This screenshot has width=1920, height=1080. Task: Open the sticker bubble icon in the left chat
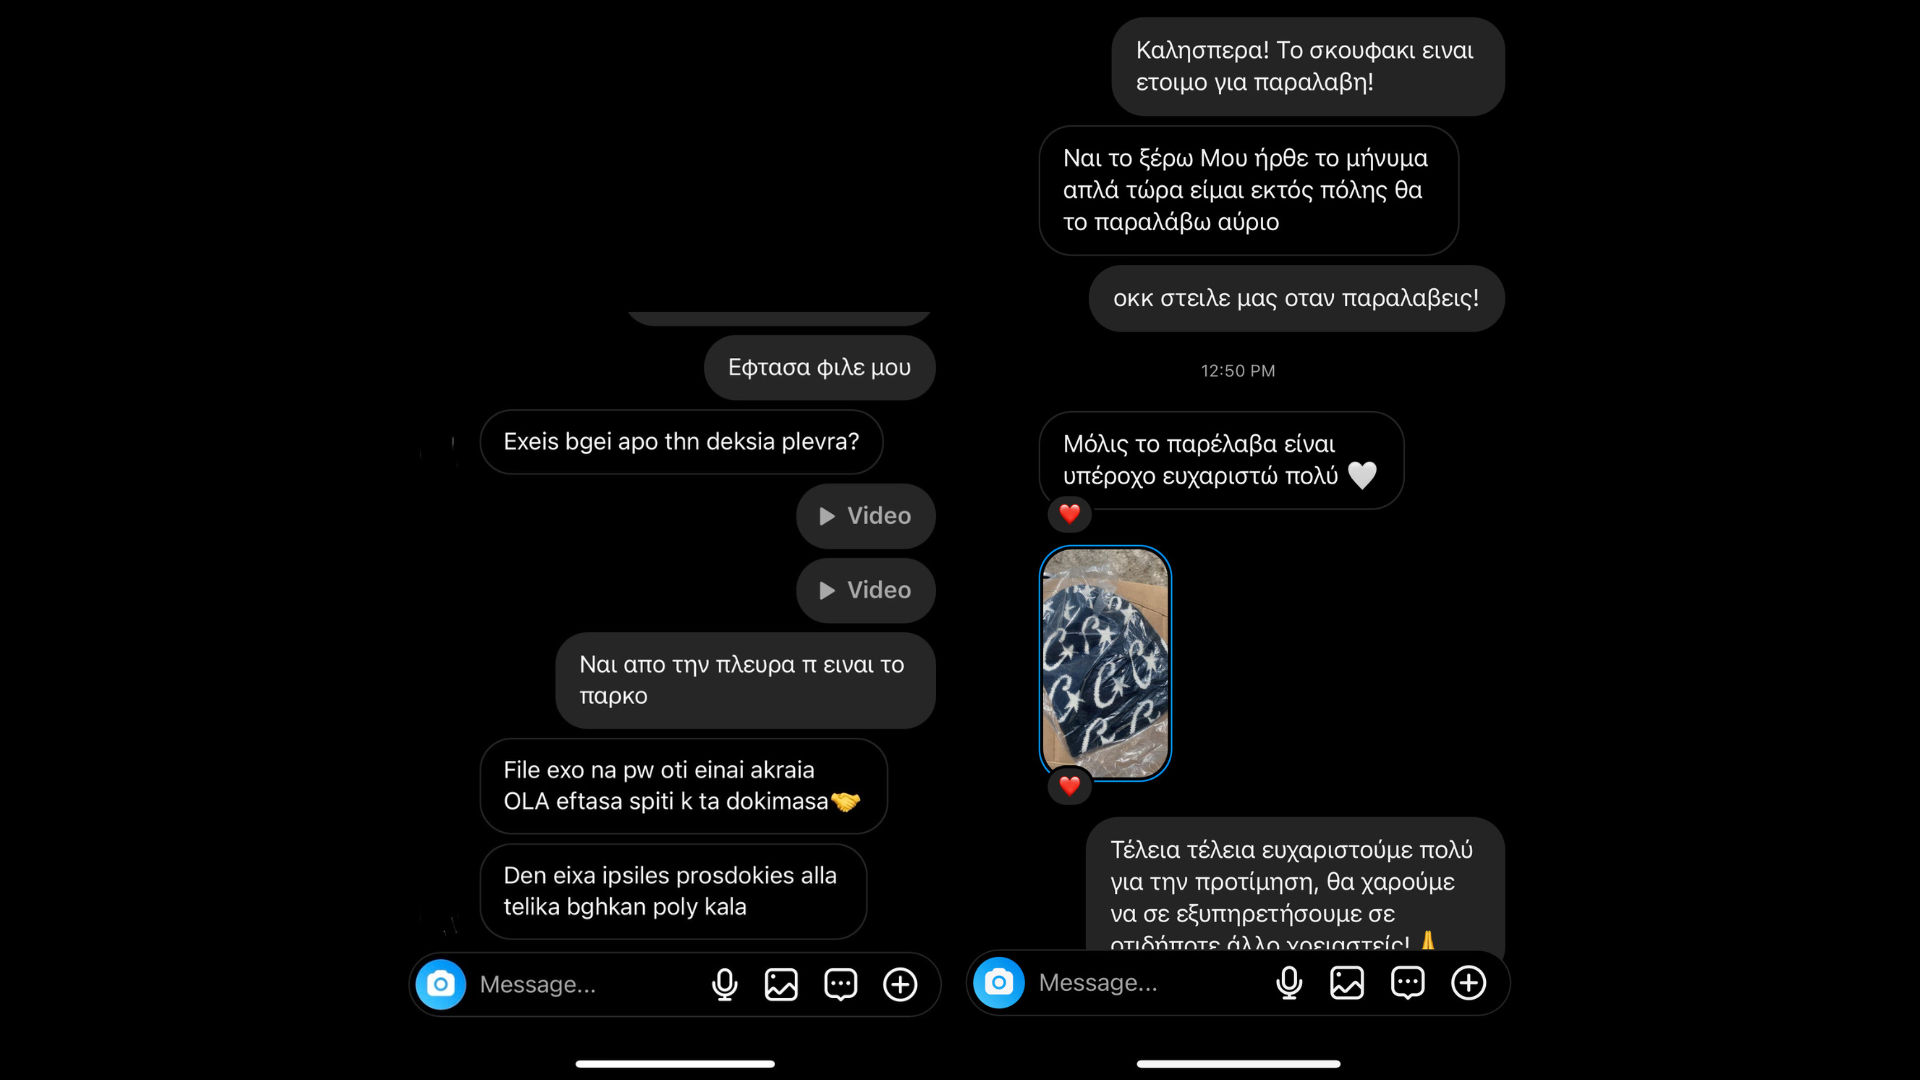coord(841,985)
